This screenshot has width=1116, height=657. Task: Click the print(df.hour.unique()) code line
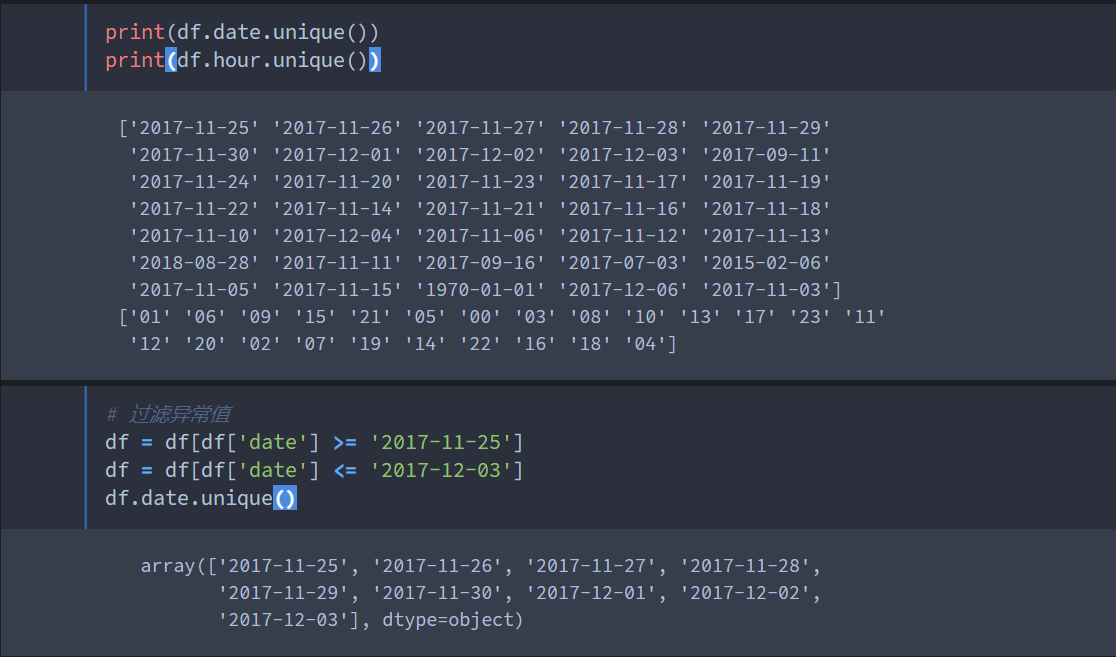[x=243, y=60]
